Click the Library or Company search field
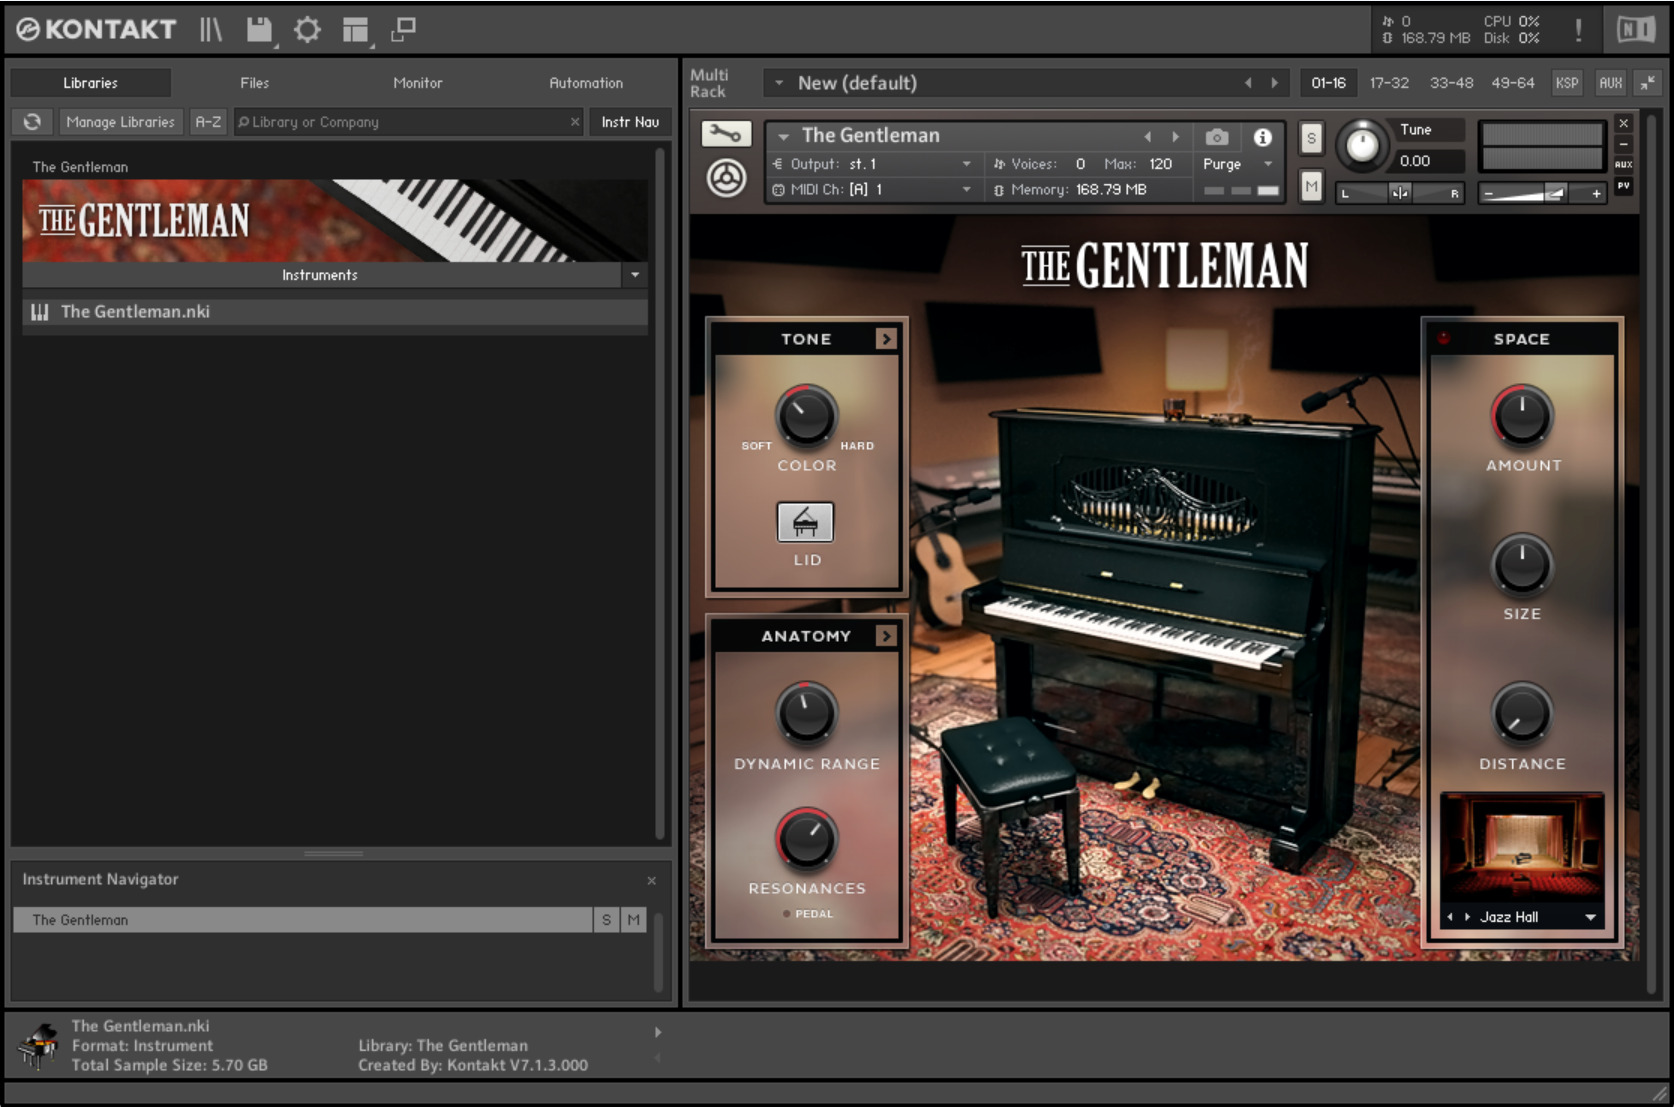Screen dimensions: 1674x1107 click(408, 122)
